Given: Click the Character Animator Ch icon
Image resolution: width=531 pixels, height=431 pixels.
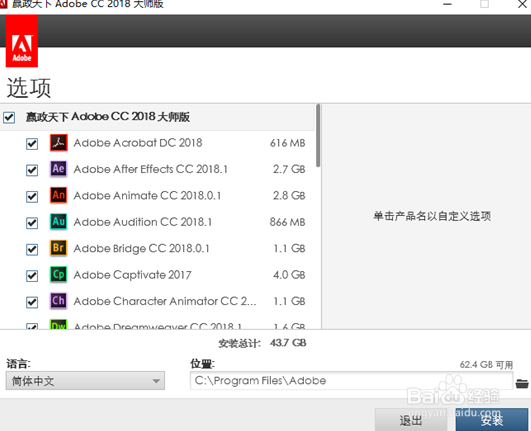Looking at the screenshot, I should point(59,301).
